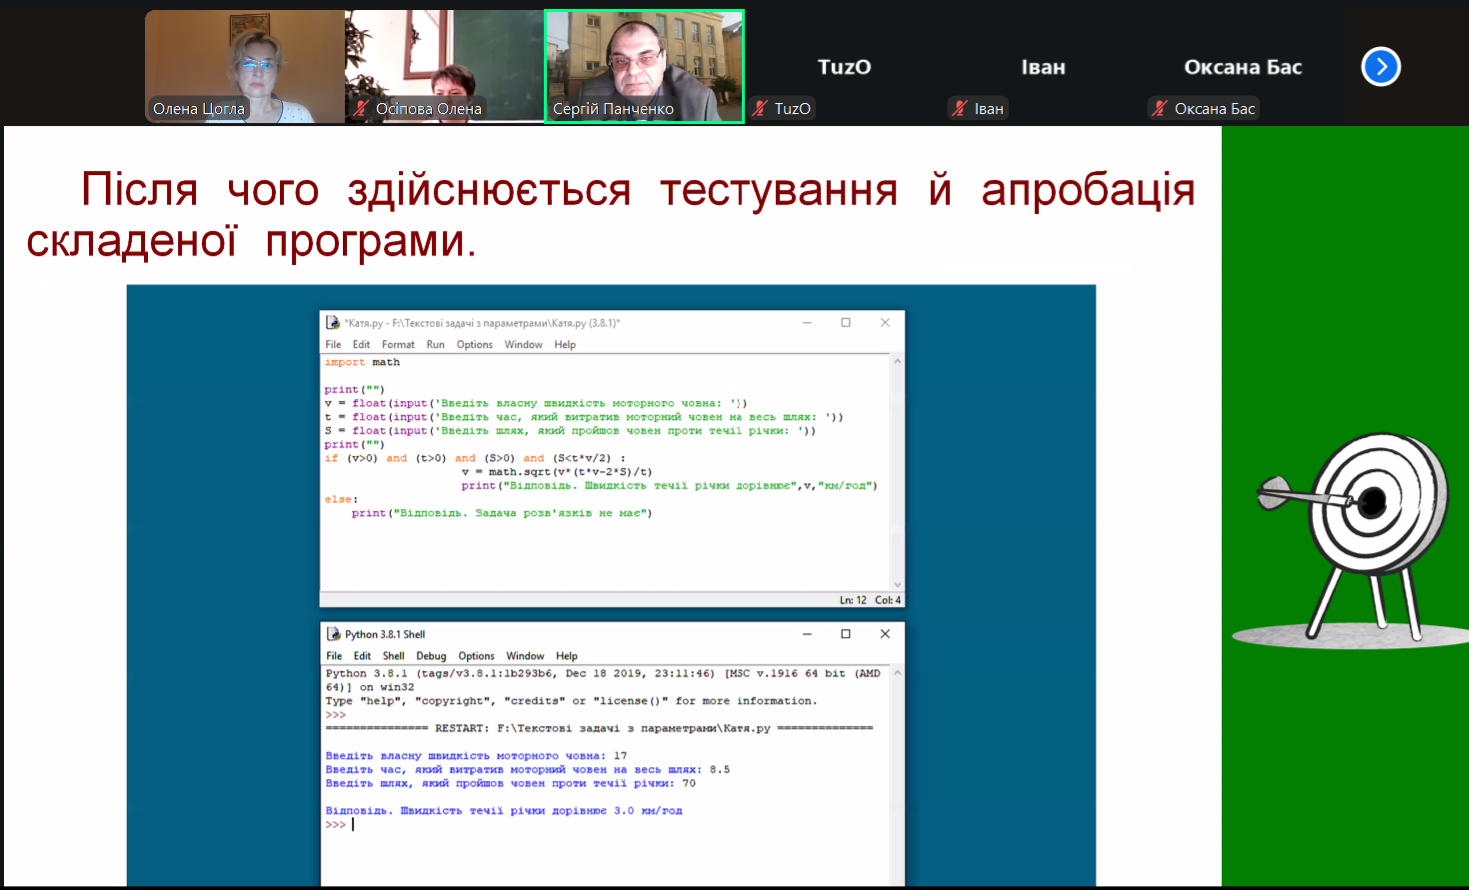This screenshot has width=1469, height=890.
Task: Click Python file icon in Катя.py title bar
Action: 333,323
